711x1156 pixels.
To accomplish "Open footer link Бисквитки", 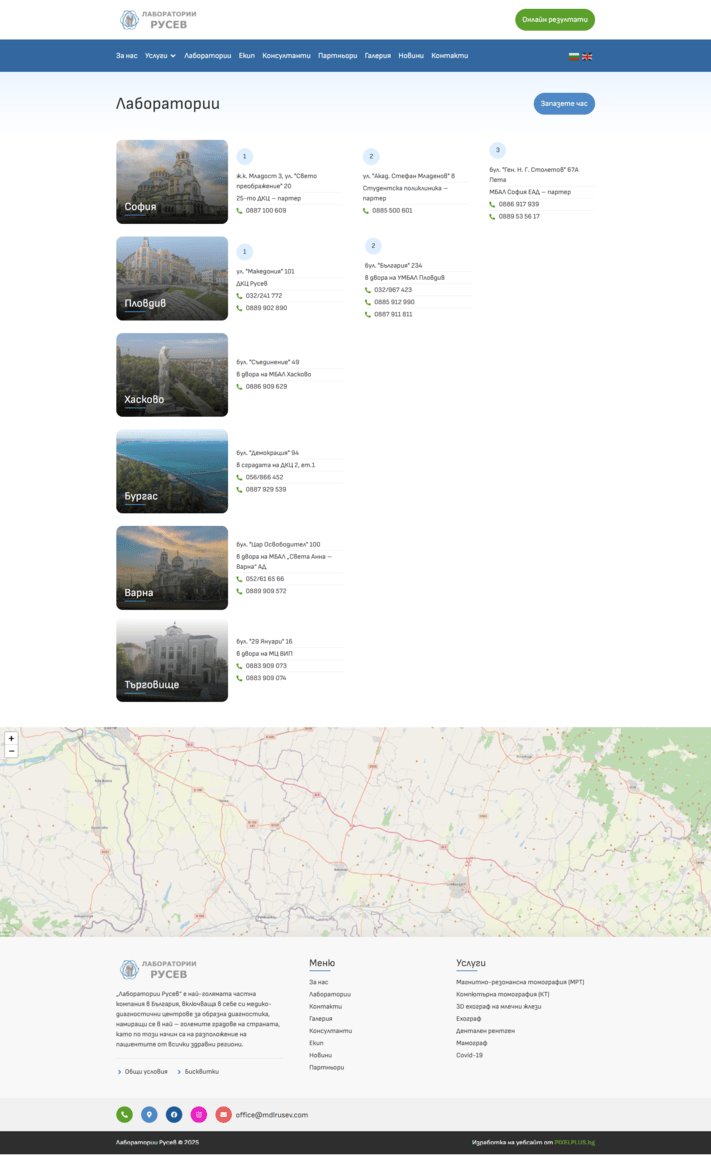I will 201,1072.
